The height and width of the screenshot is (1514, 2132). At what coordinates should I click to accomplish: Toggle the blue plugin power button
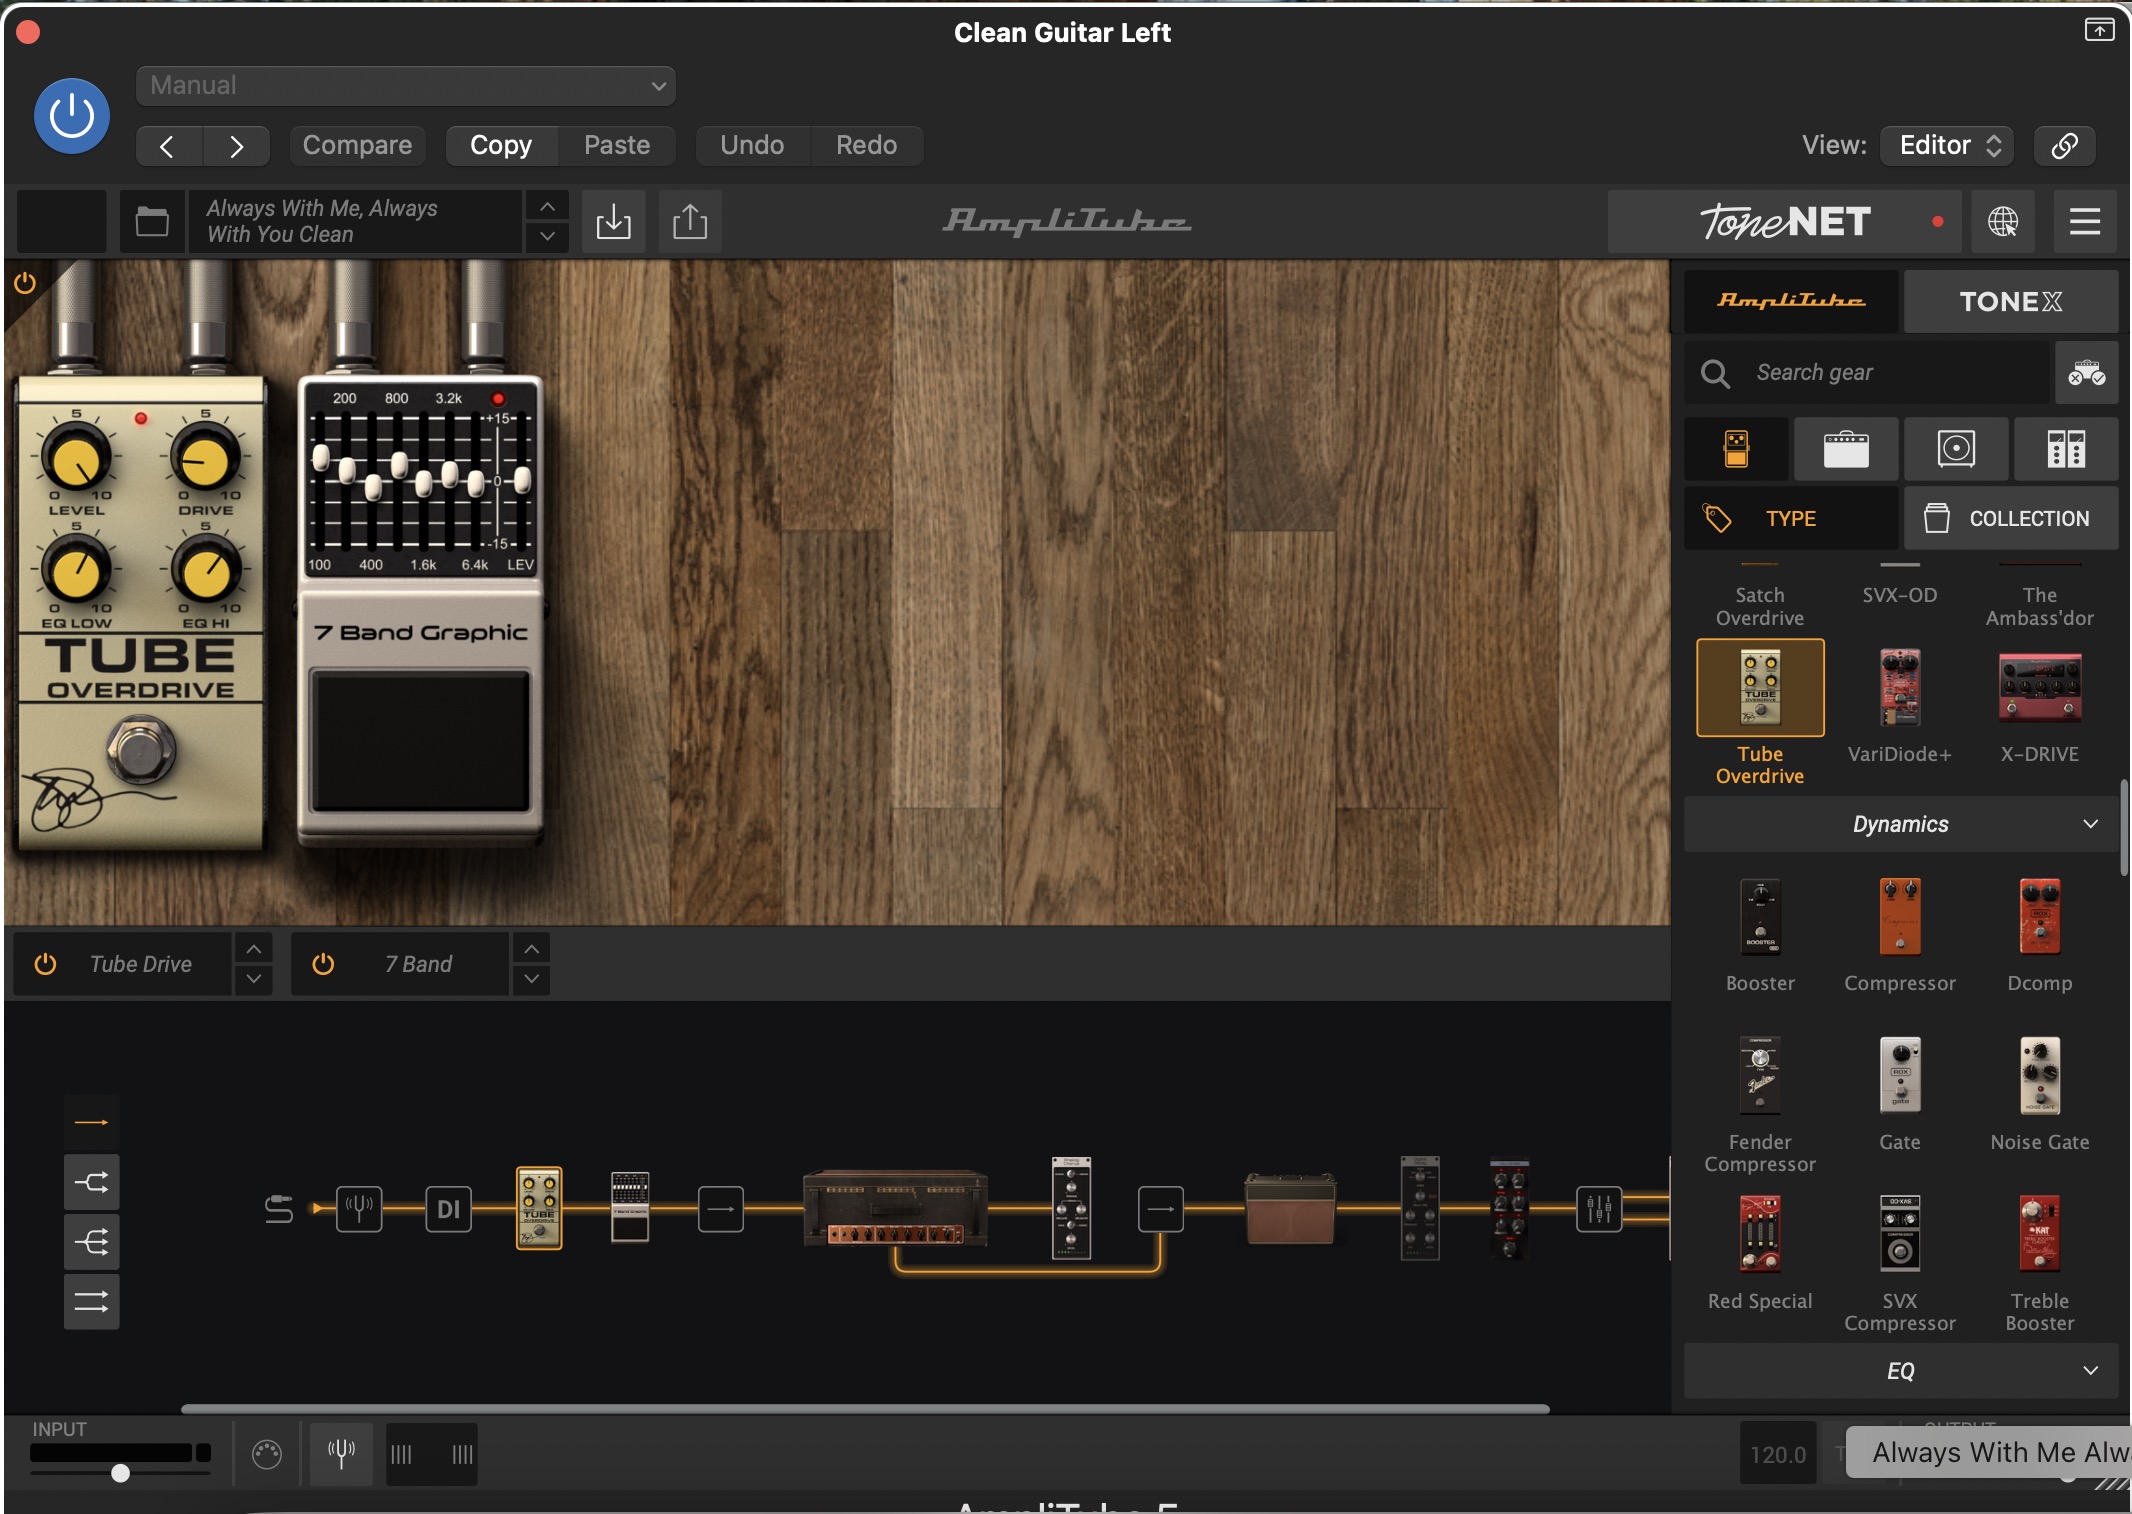pos(72,116)
